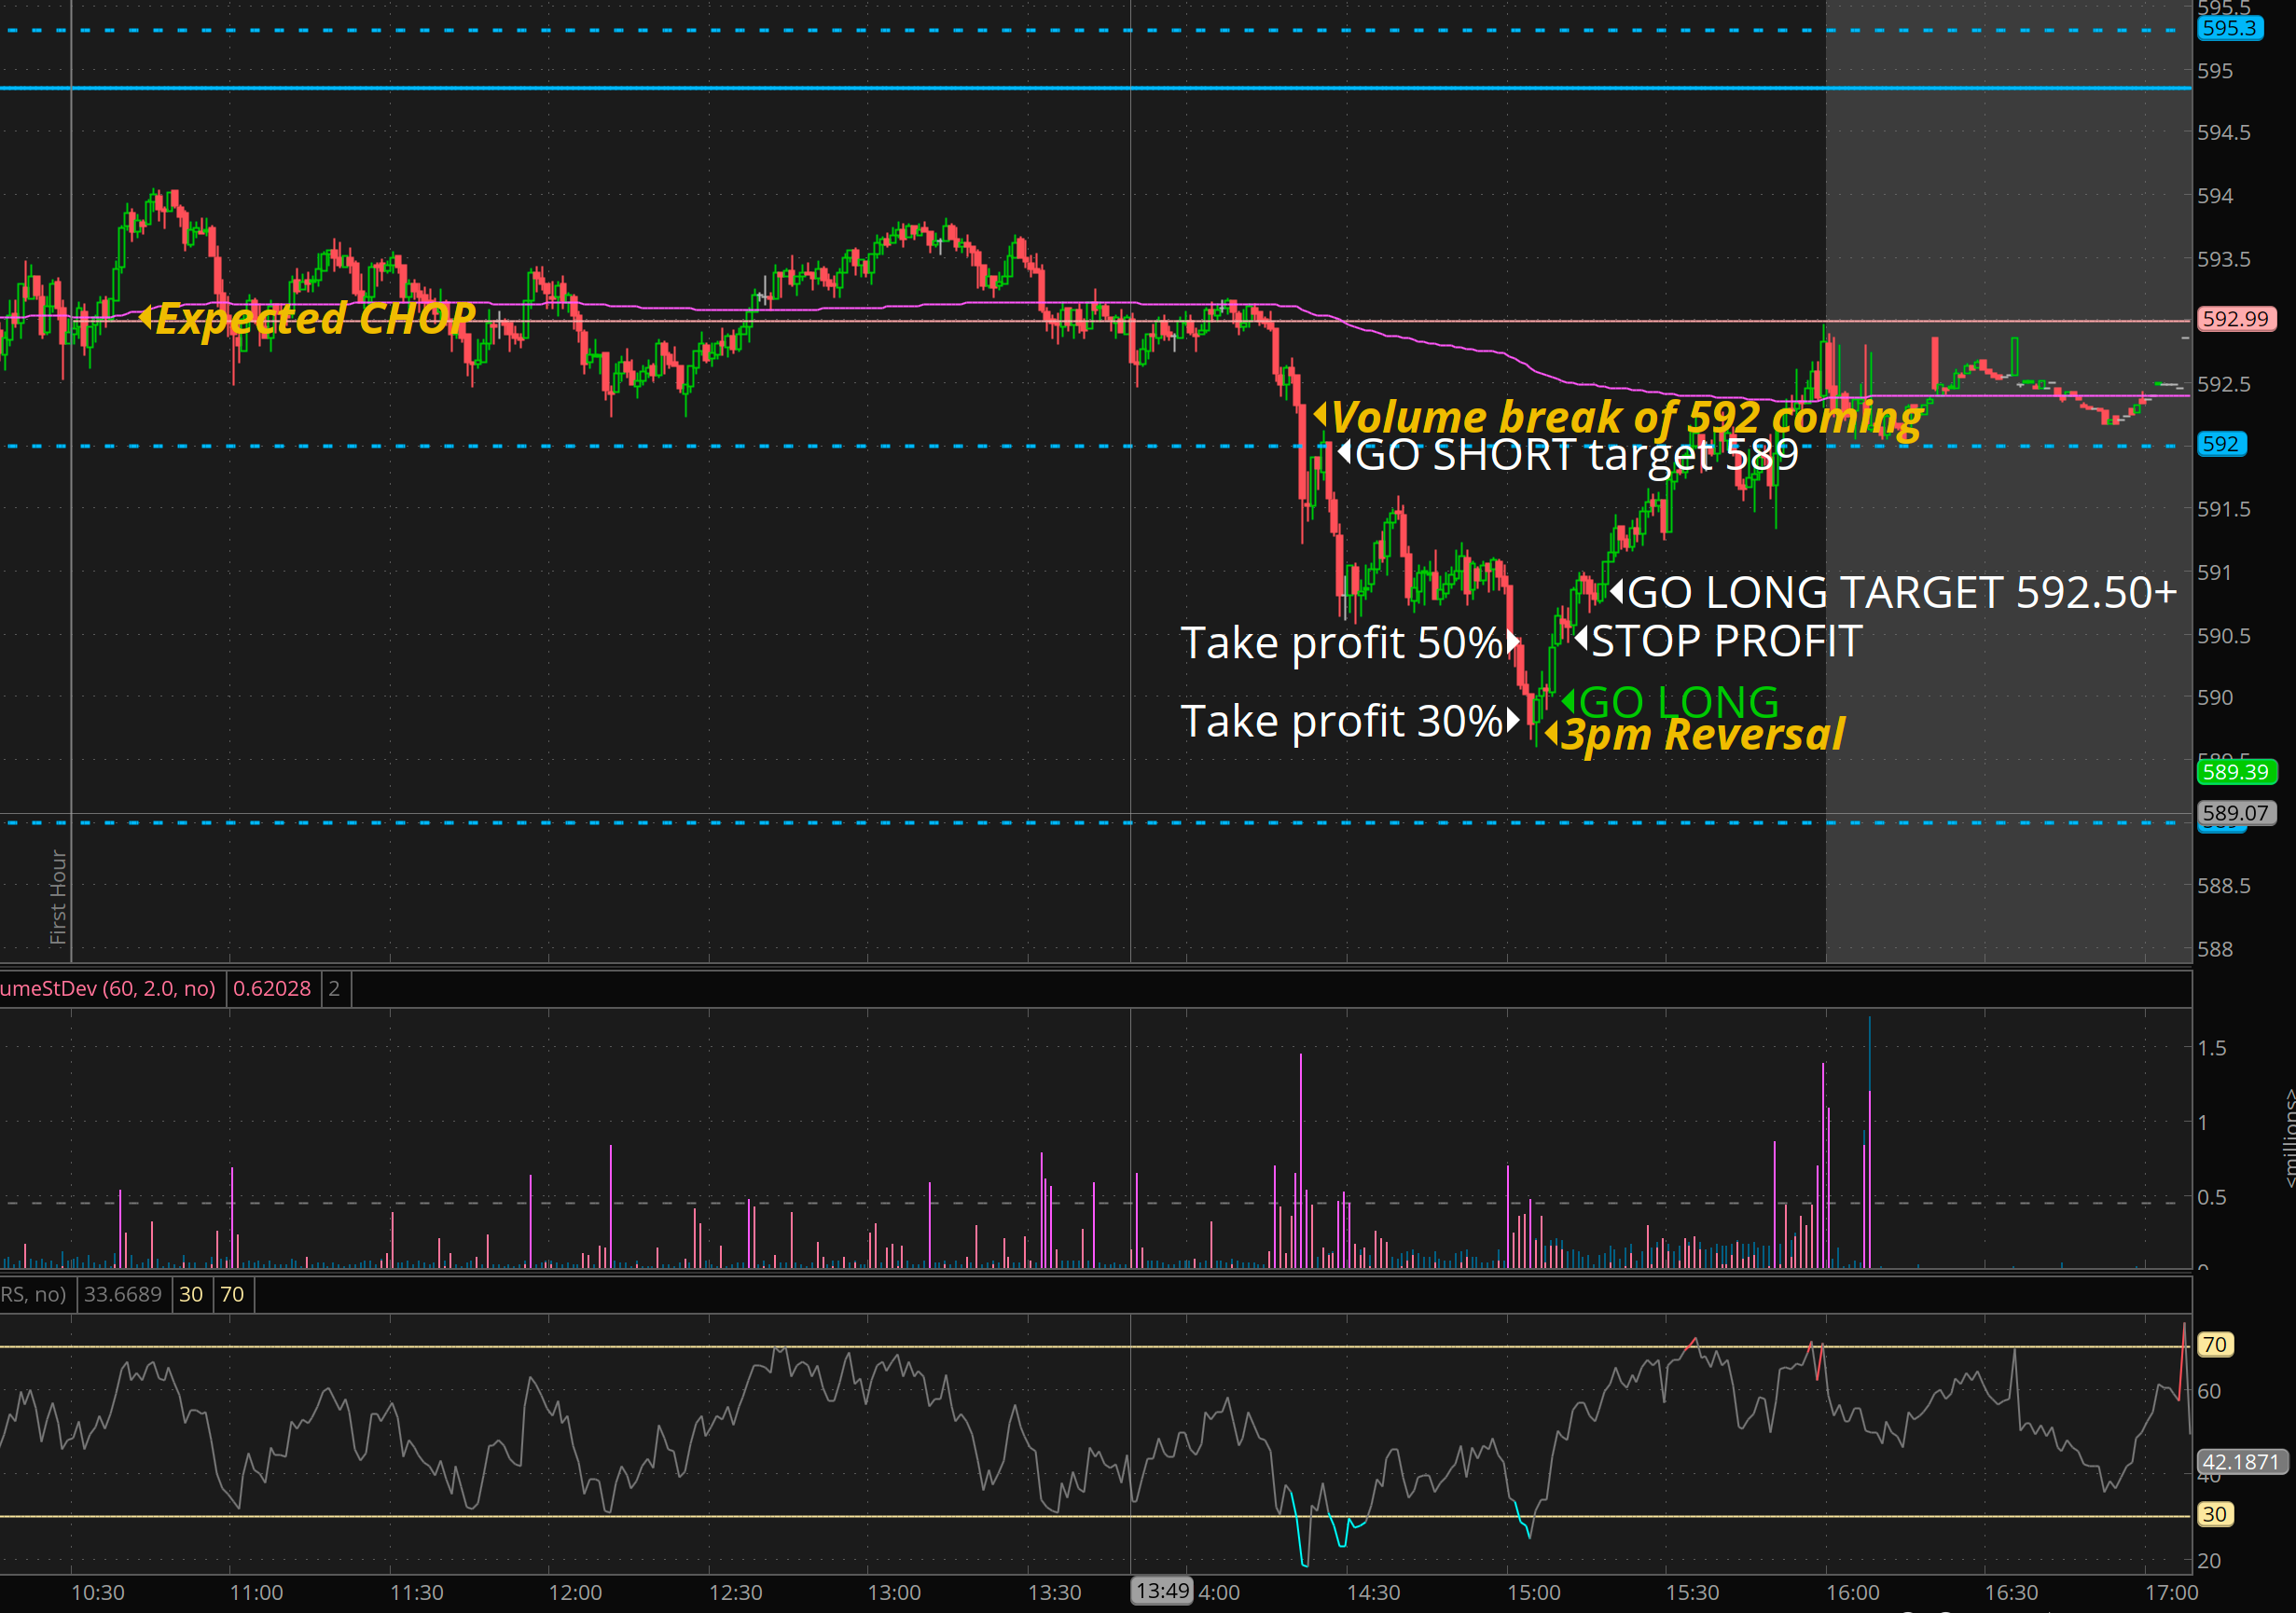
Task: Click the 'Expected CHOP' chart annotation
Action: [x=314, y=319]
